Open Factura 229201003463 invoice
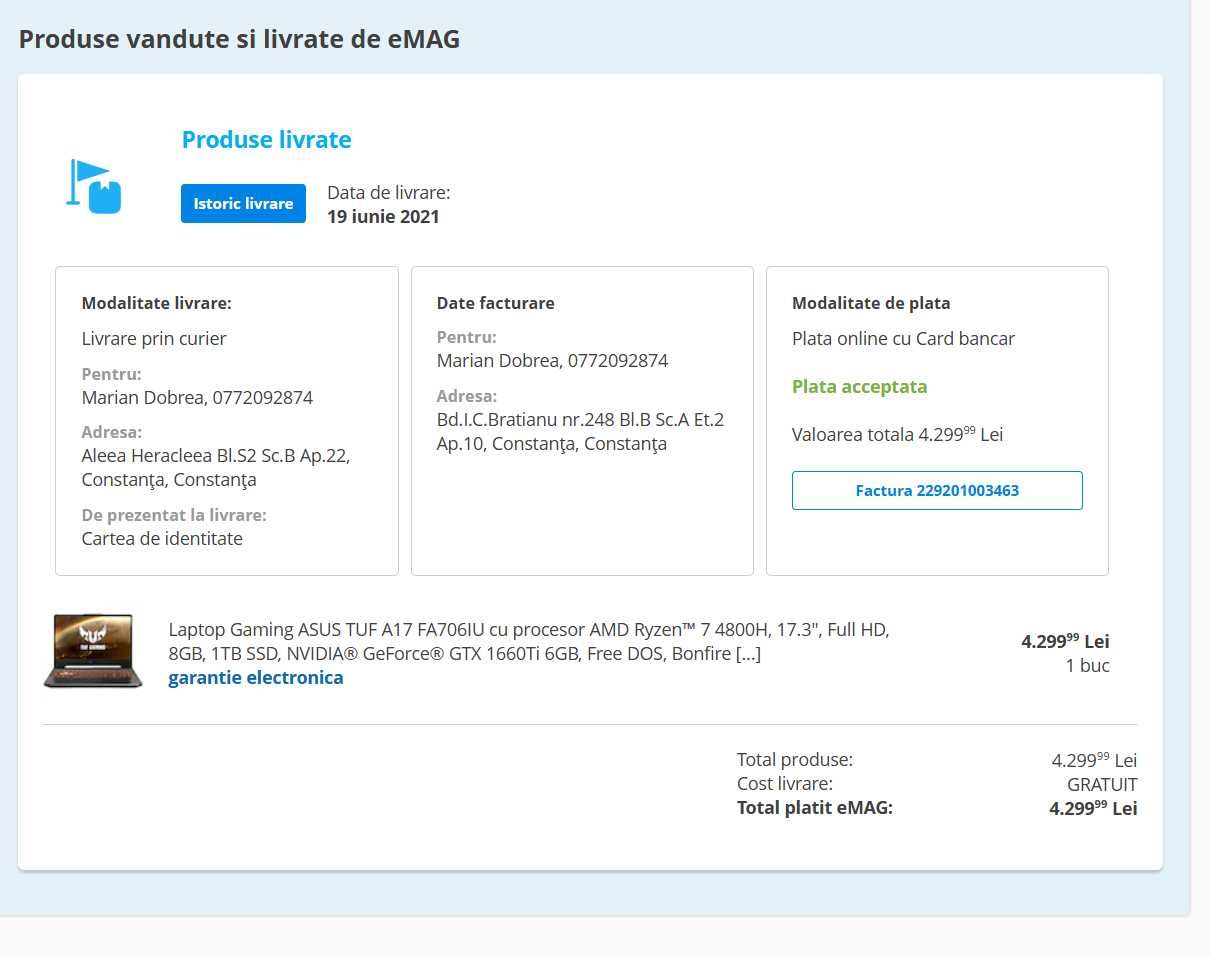The image size is (1211, 957). pos(937,490)
